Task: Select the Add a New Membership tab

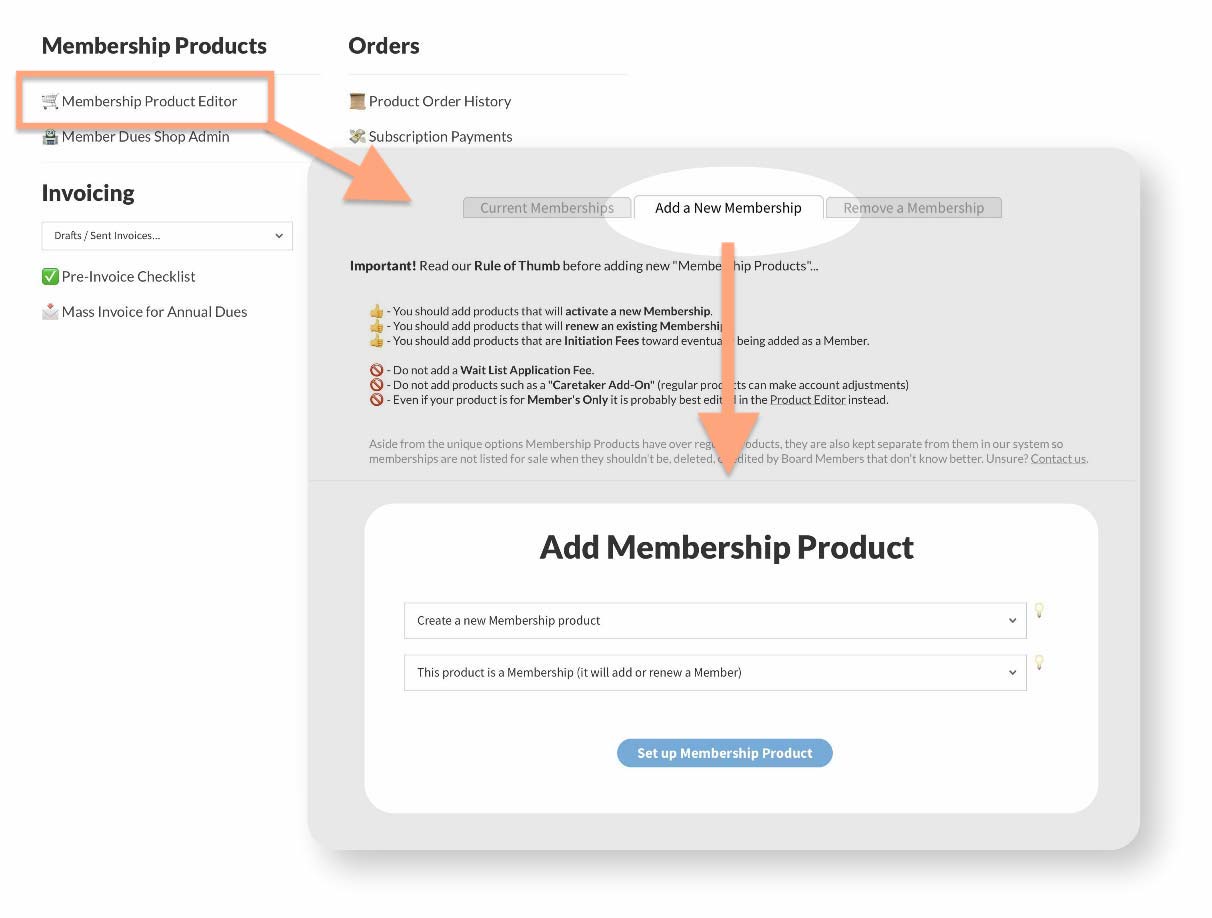Action: pos(728,208)
